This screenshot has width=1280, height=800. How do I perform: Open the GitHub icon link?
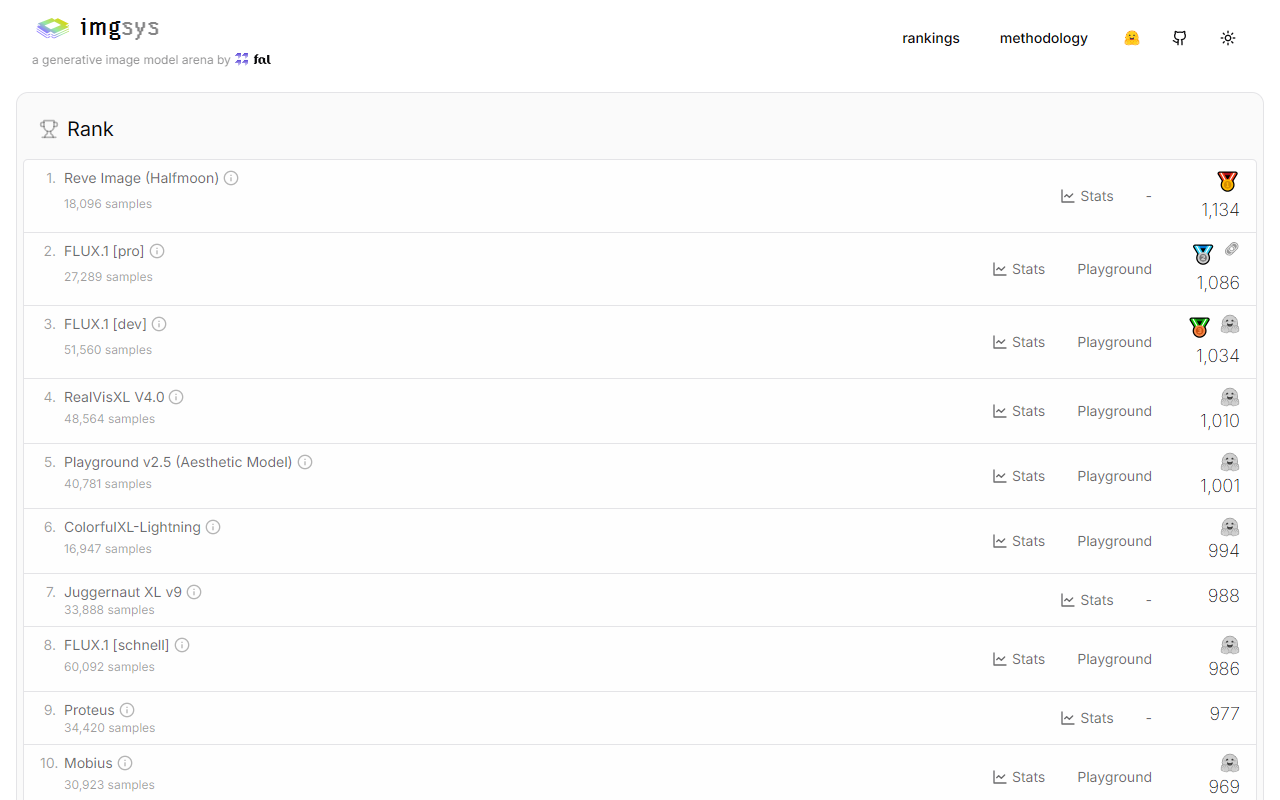1180,38
